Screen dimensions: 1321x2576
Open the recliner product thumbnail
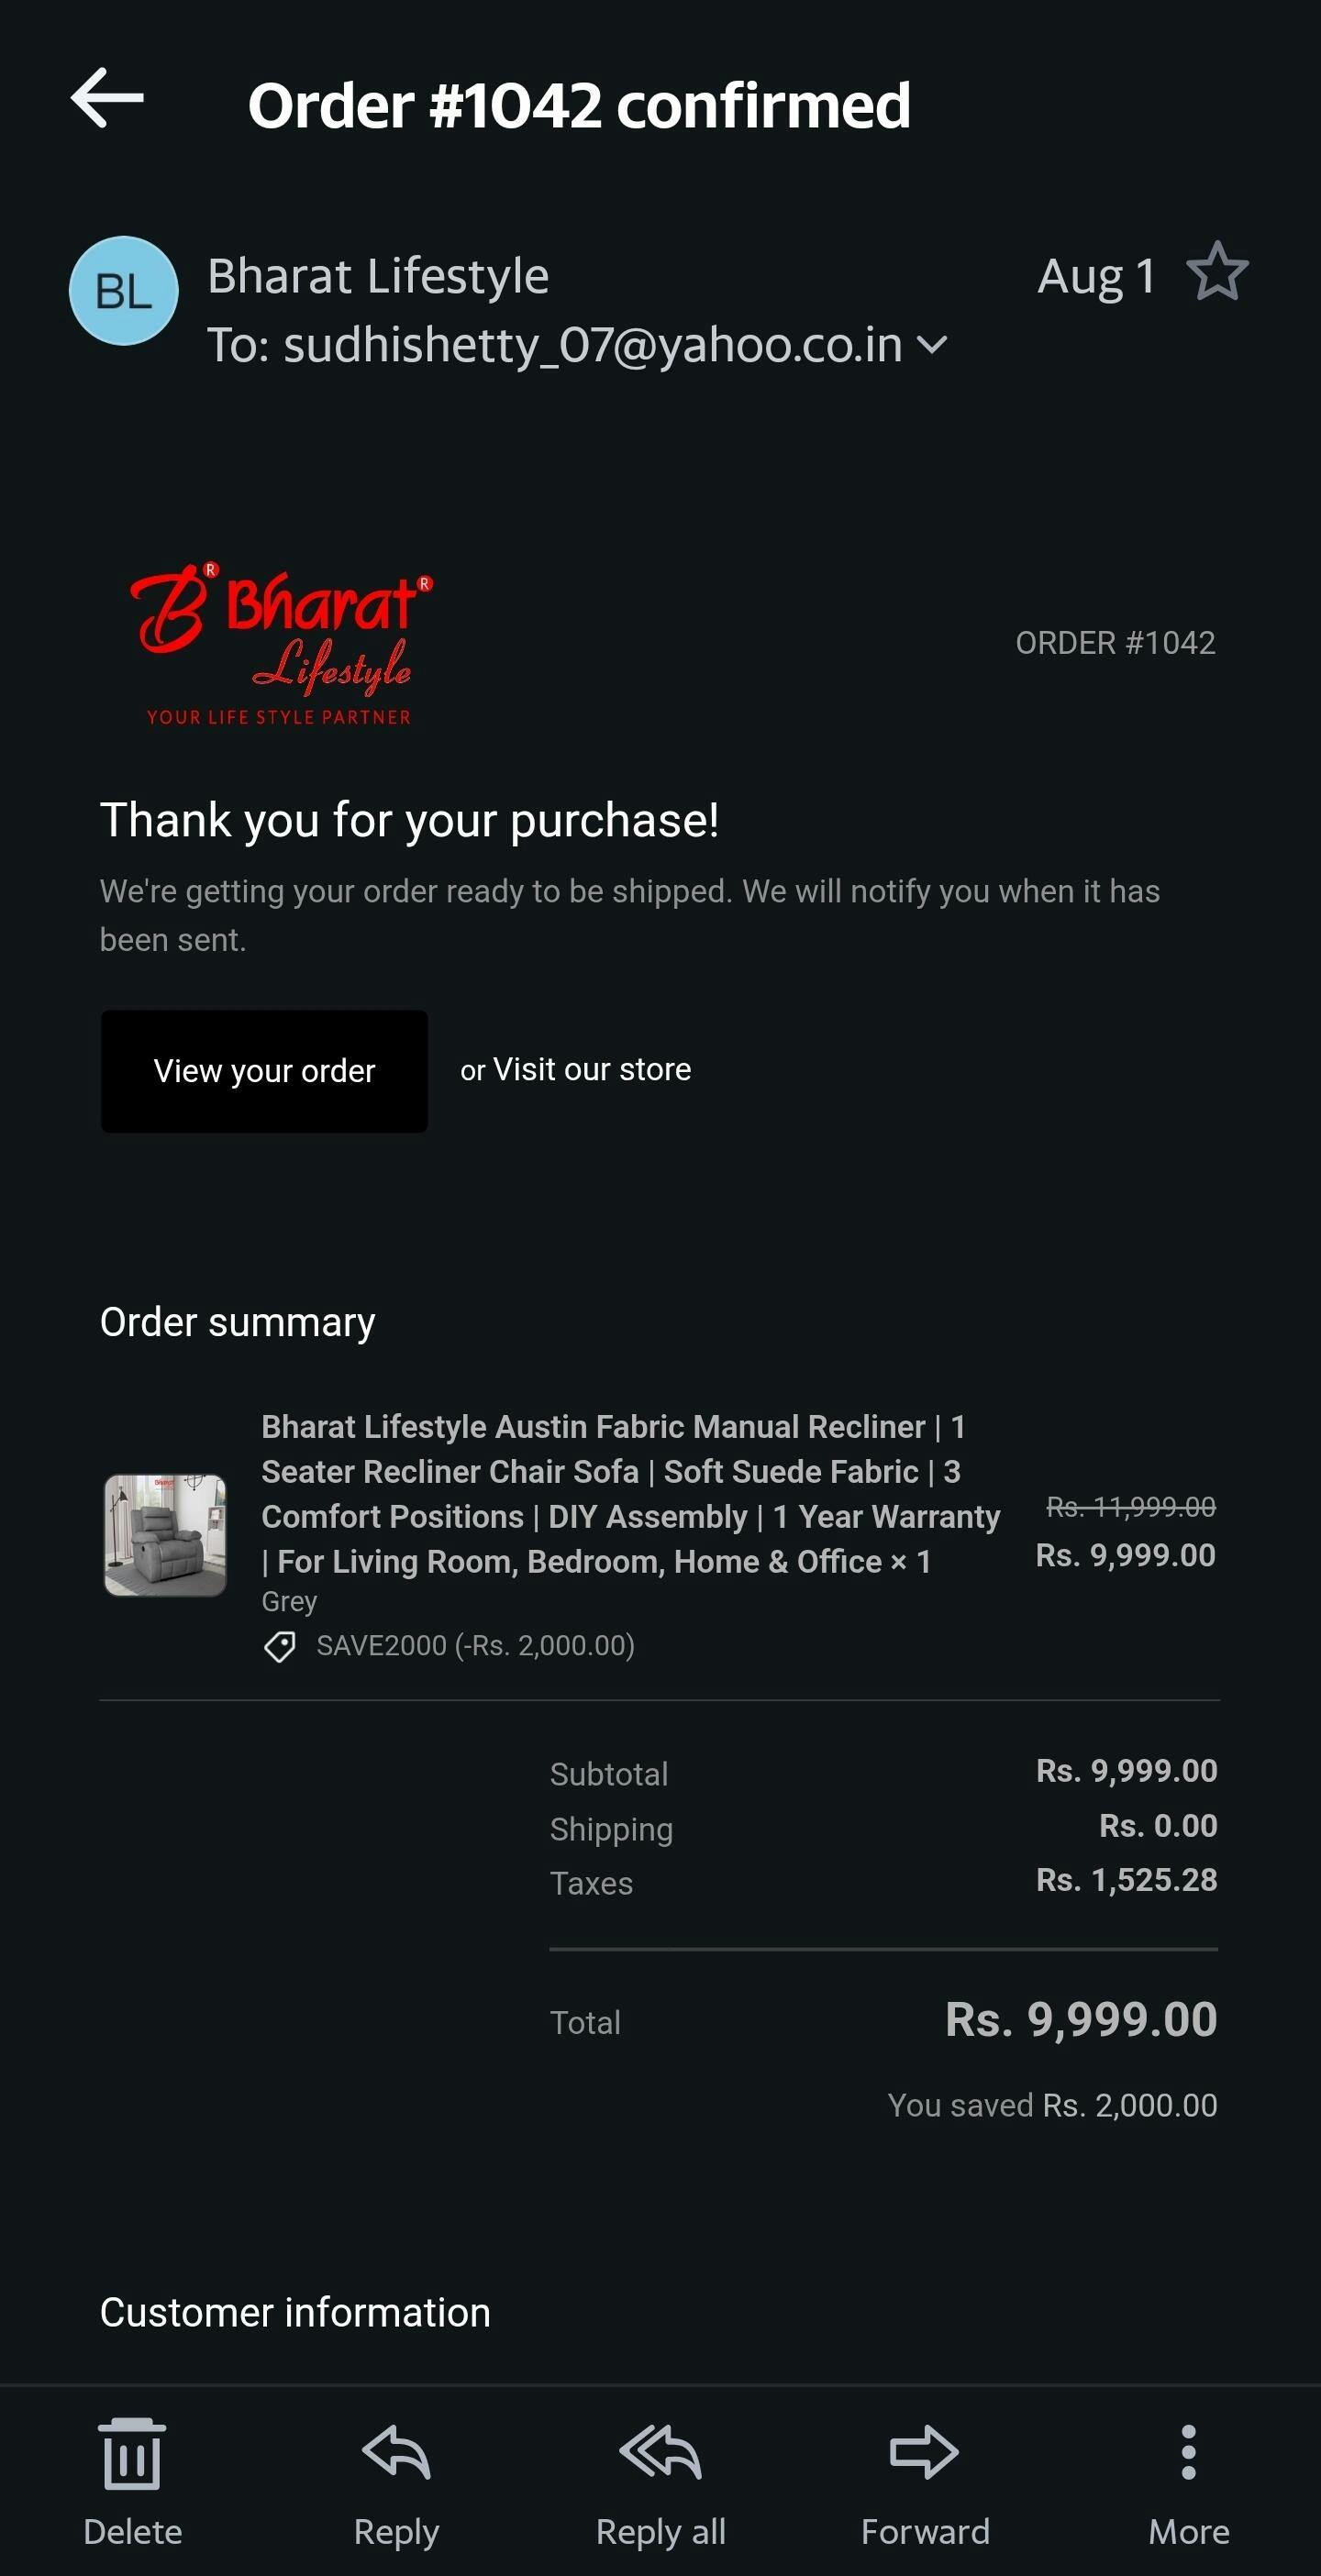(165, 1535)
